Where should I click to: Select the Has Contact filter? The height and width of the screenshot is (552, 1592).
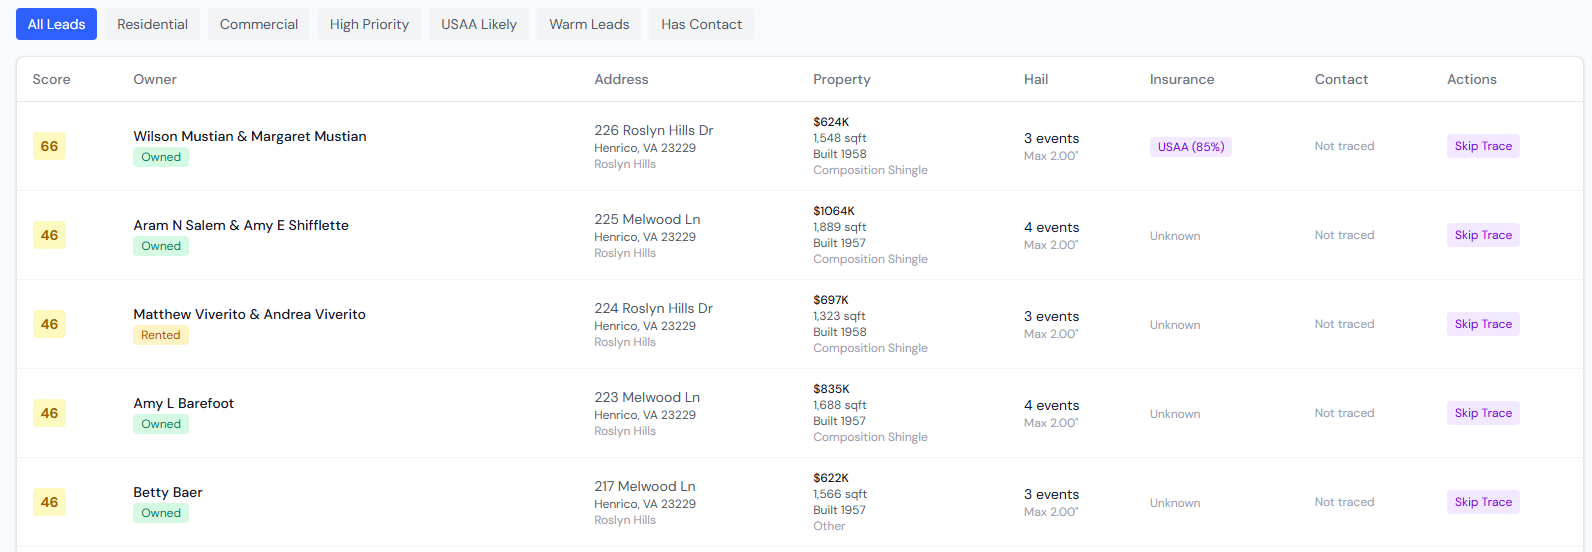pyautogui.click(x=701, y=24)
